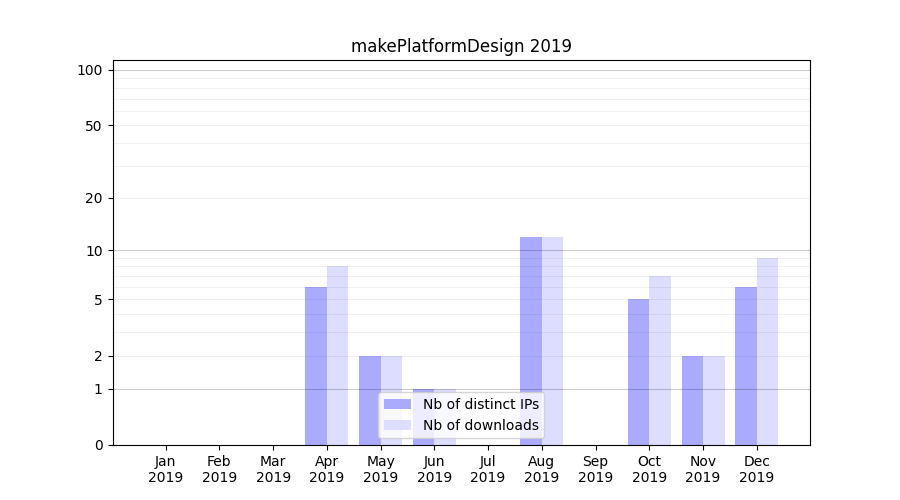The image size is (900, 500).
Task: Click the '50' y-axis tick label
Action: (x=94, y=126)
